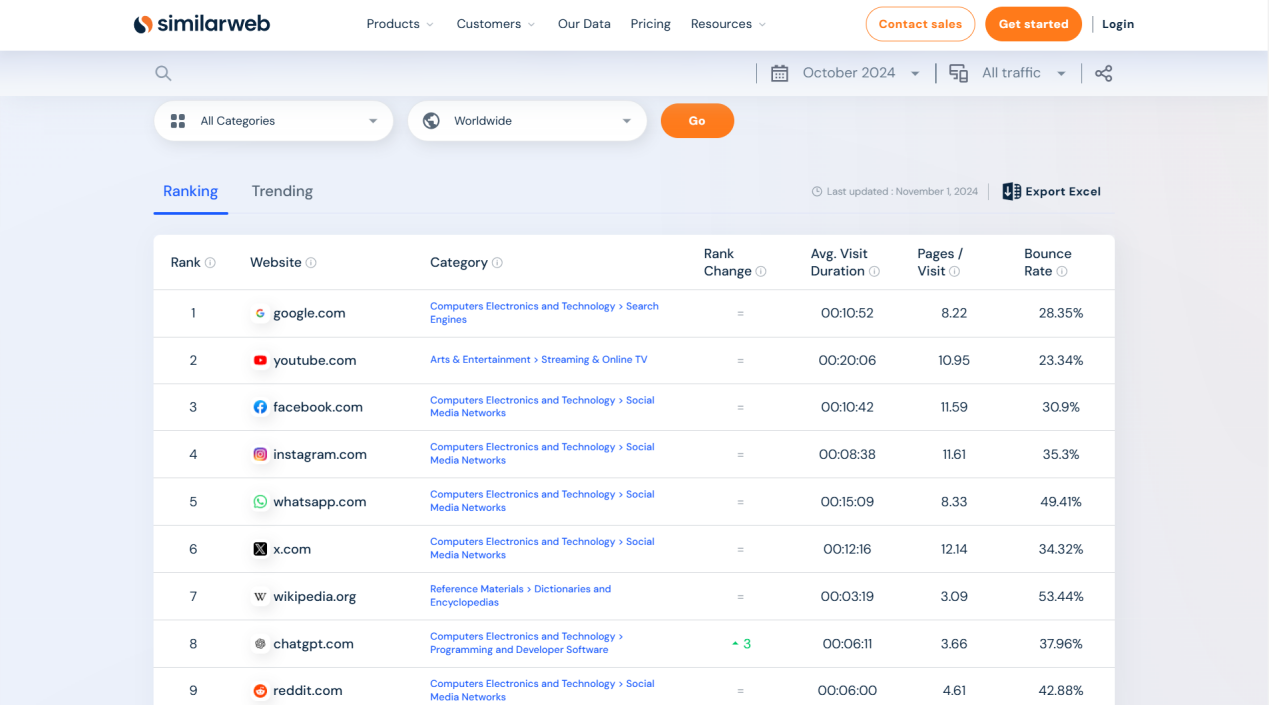Open the youtube.com website link

tap(314, 360)
